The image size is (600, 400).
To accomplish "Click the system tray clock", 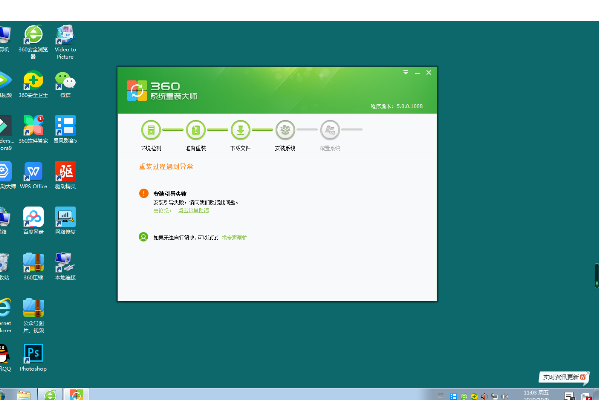I will click(x=520, y=394).
